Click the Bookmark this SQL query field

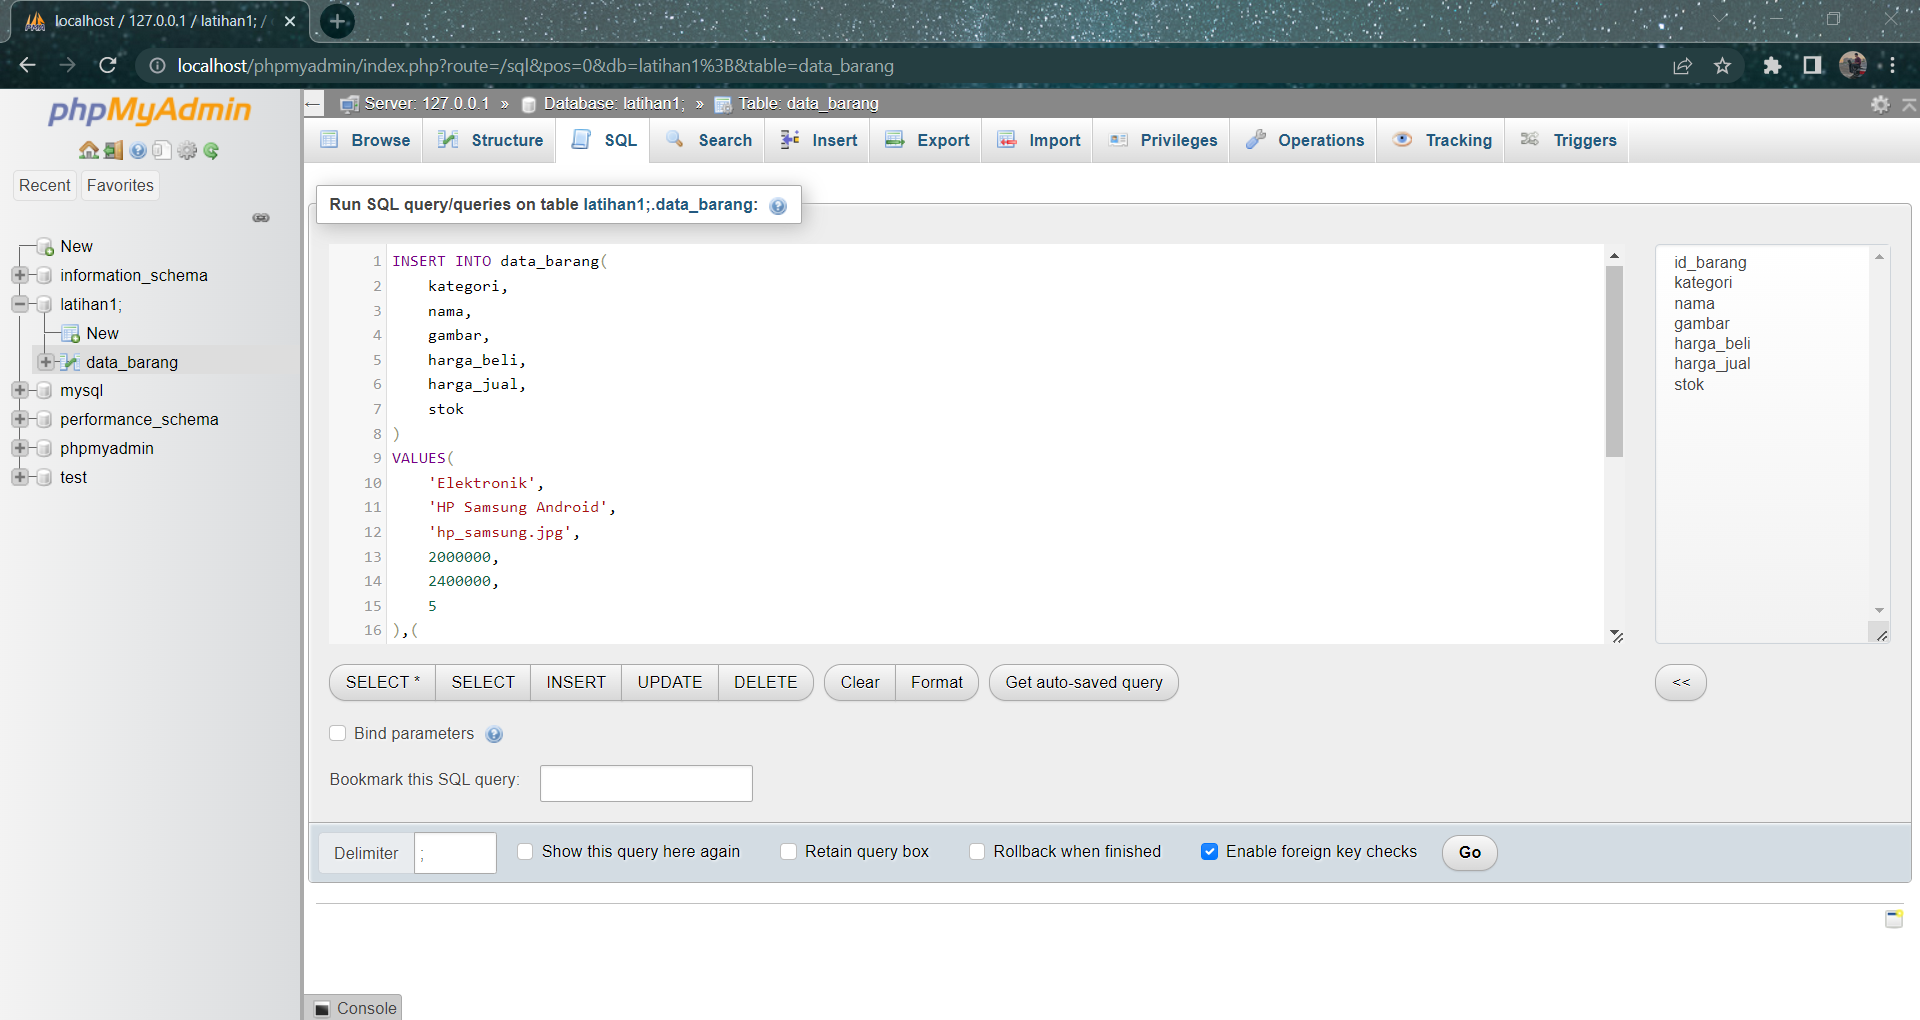pos(645,783)
